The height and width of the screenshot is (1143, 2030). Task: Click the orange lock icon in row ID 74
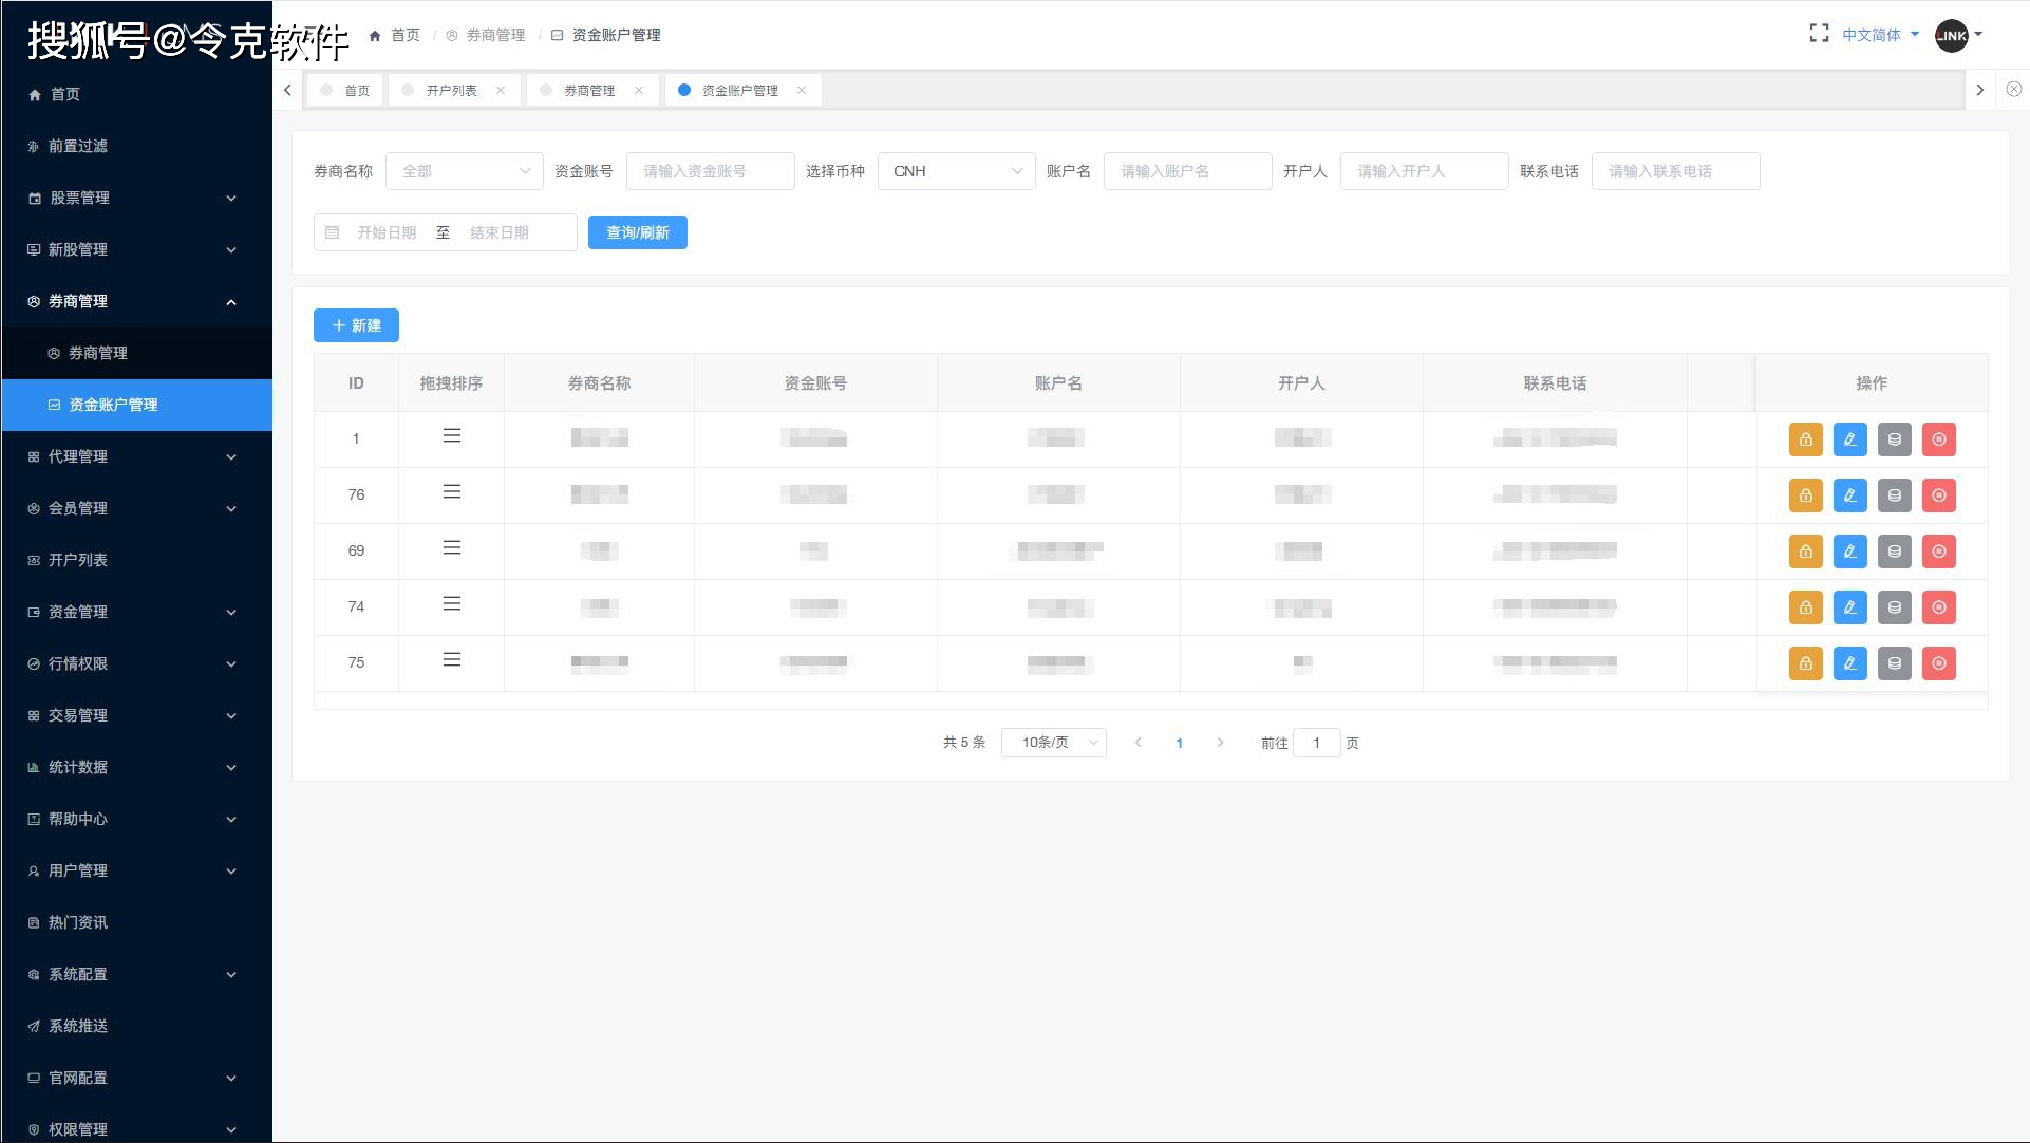tap(1805, 607)
